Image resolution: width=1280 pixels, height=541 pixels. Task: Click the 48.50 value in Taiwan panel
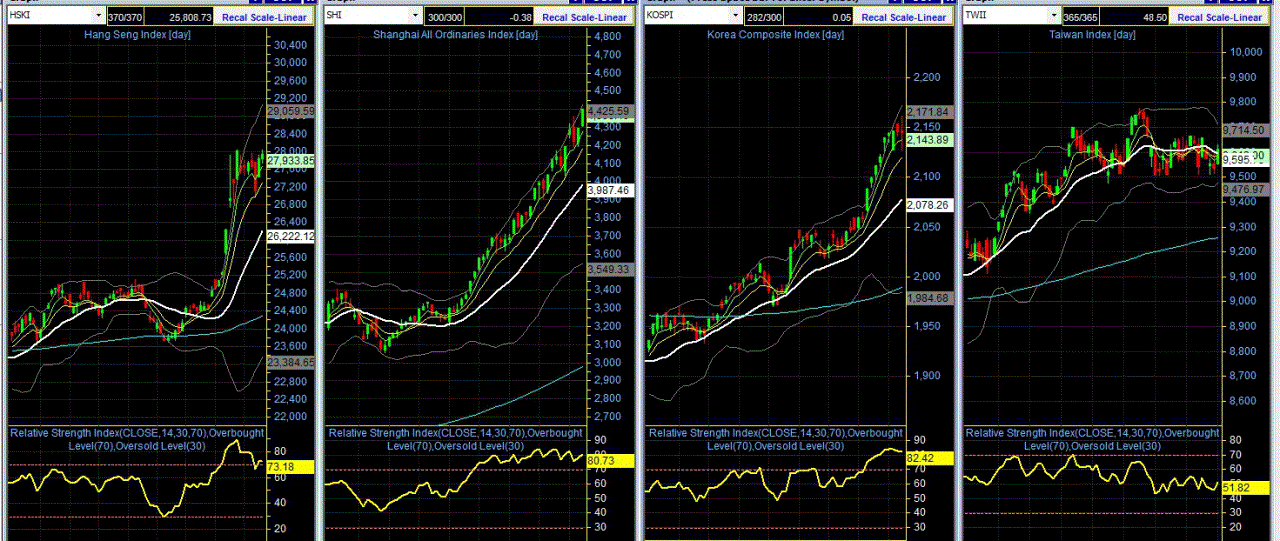(1136, 16)
